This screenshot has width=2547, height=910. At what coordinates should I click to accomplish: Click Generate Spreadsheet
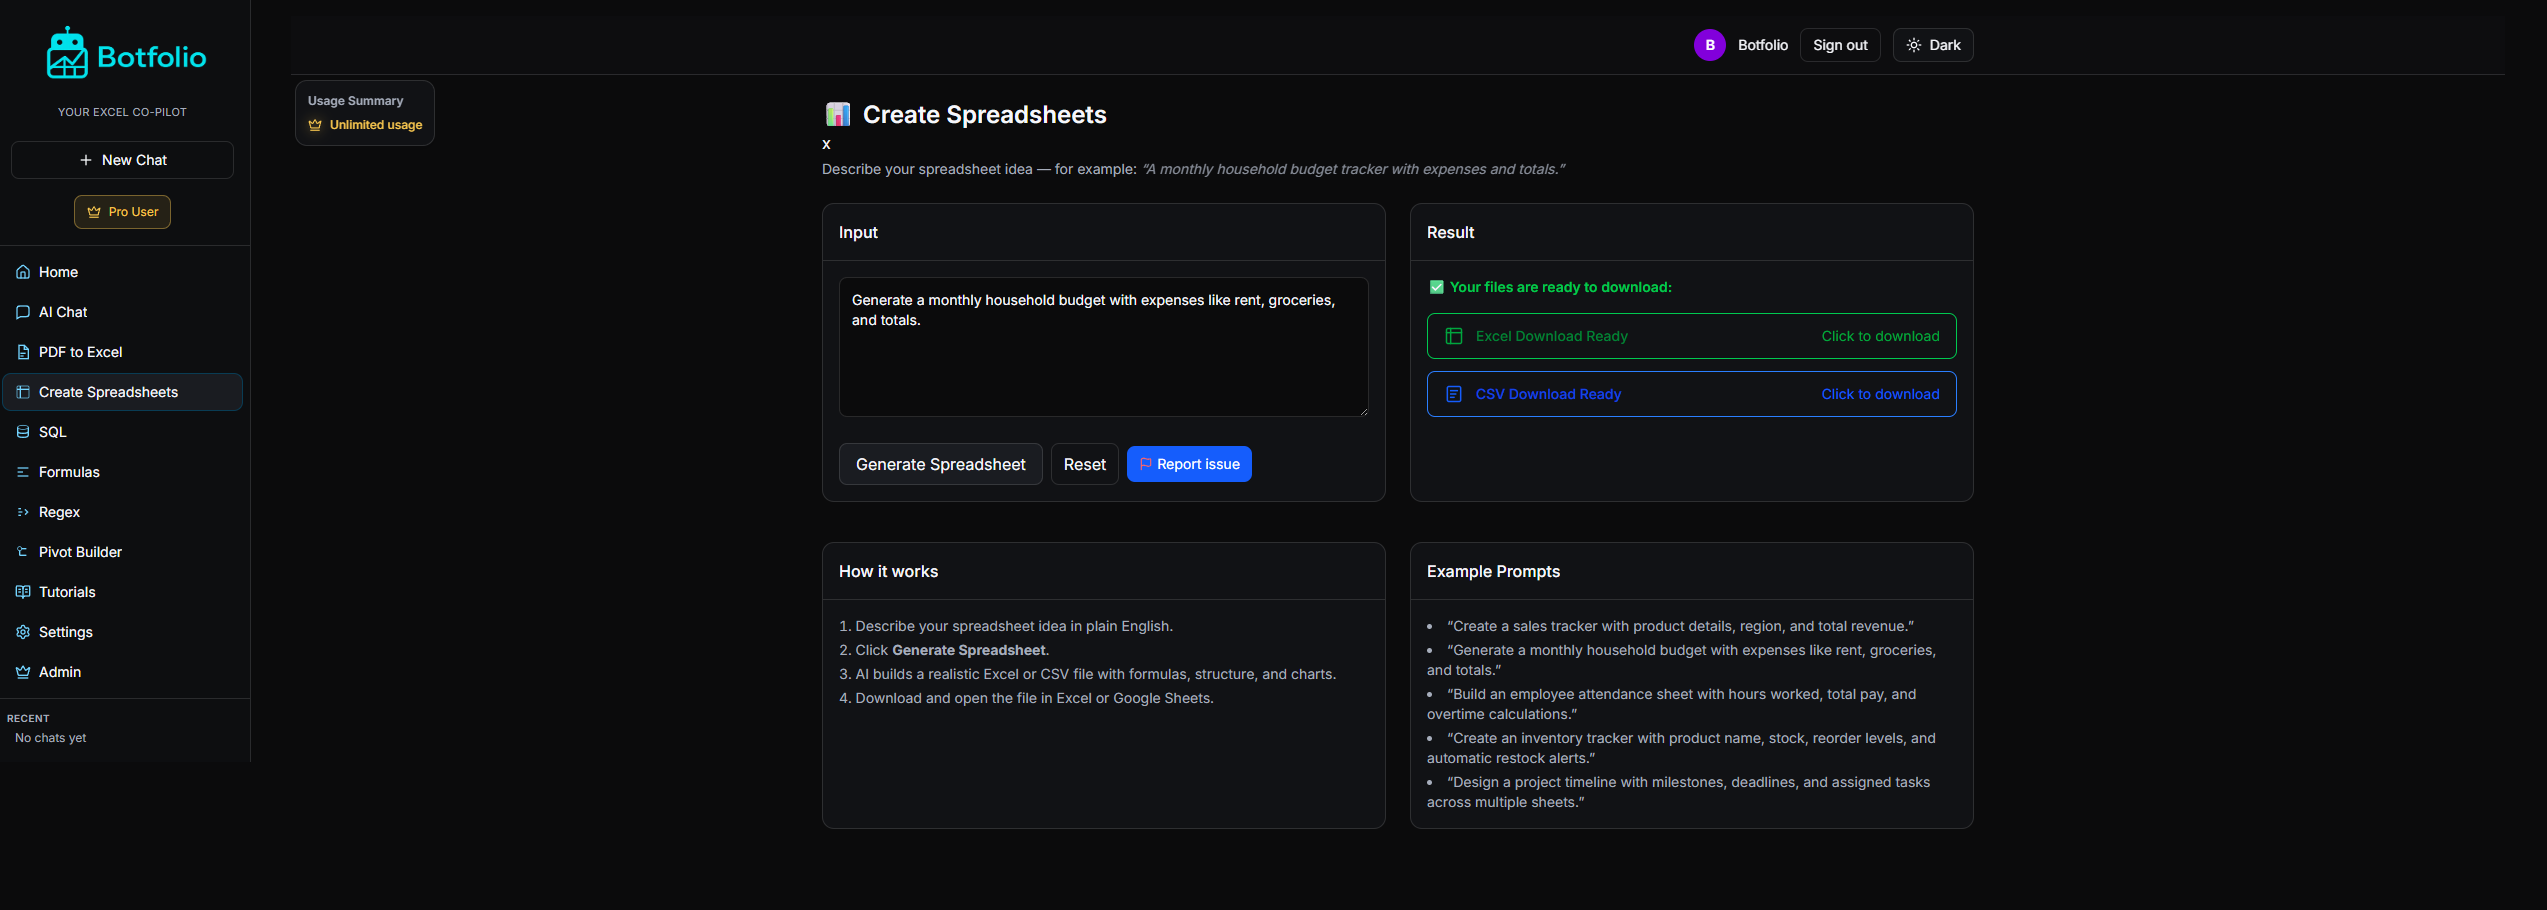[940, 463]
